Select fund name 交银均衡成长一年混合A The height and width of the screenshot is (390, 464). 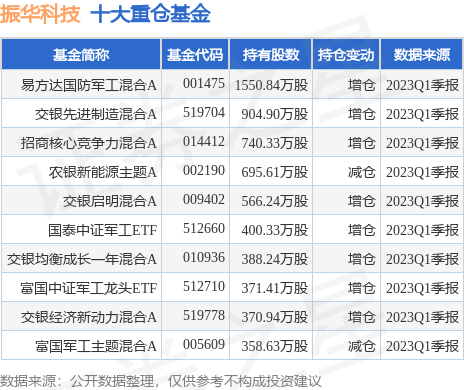coord(82,259)
